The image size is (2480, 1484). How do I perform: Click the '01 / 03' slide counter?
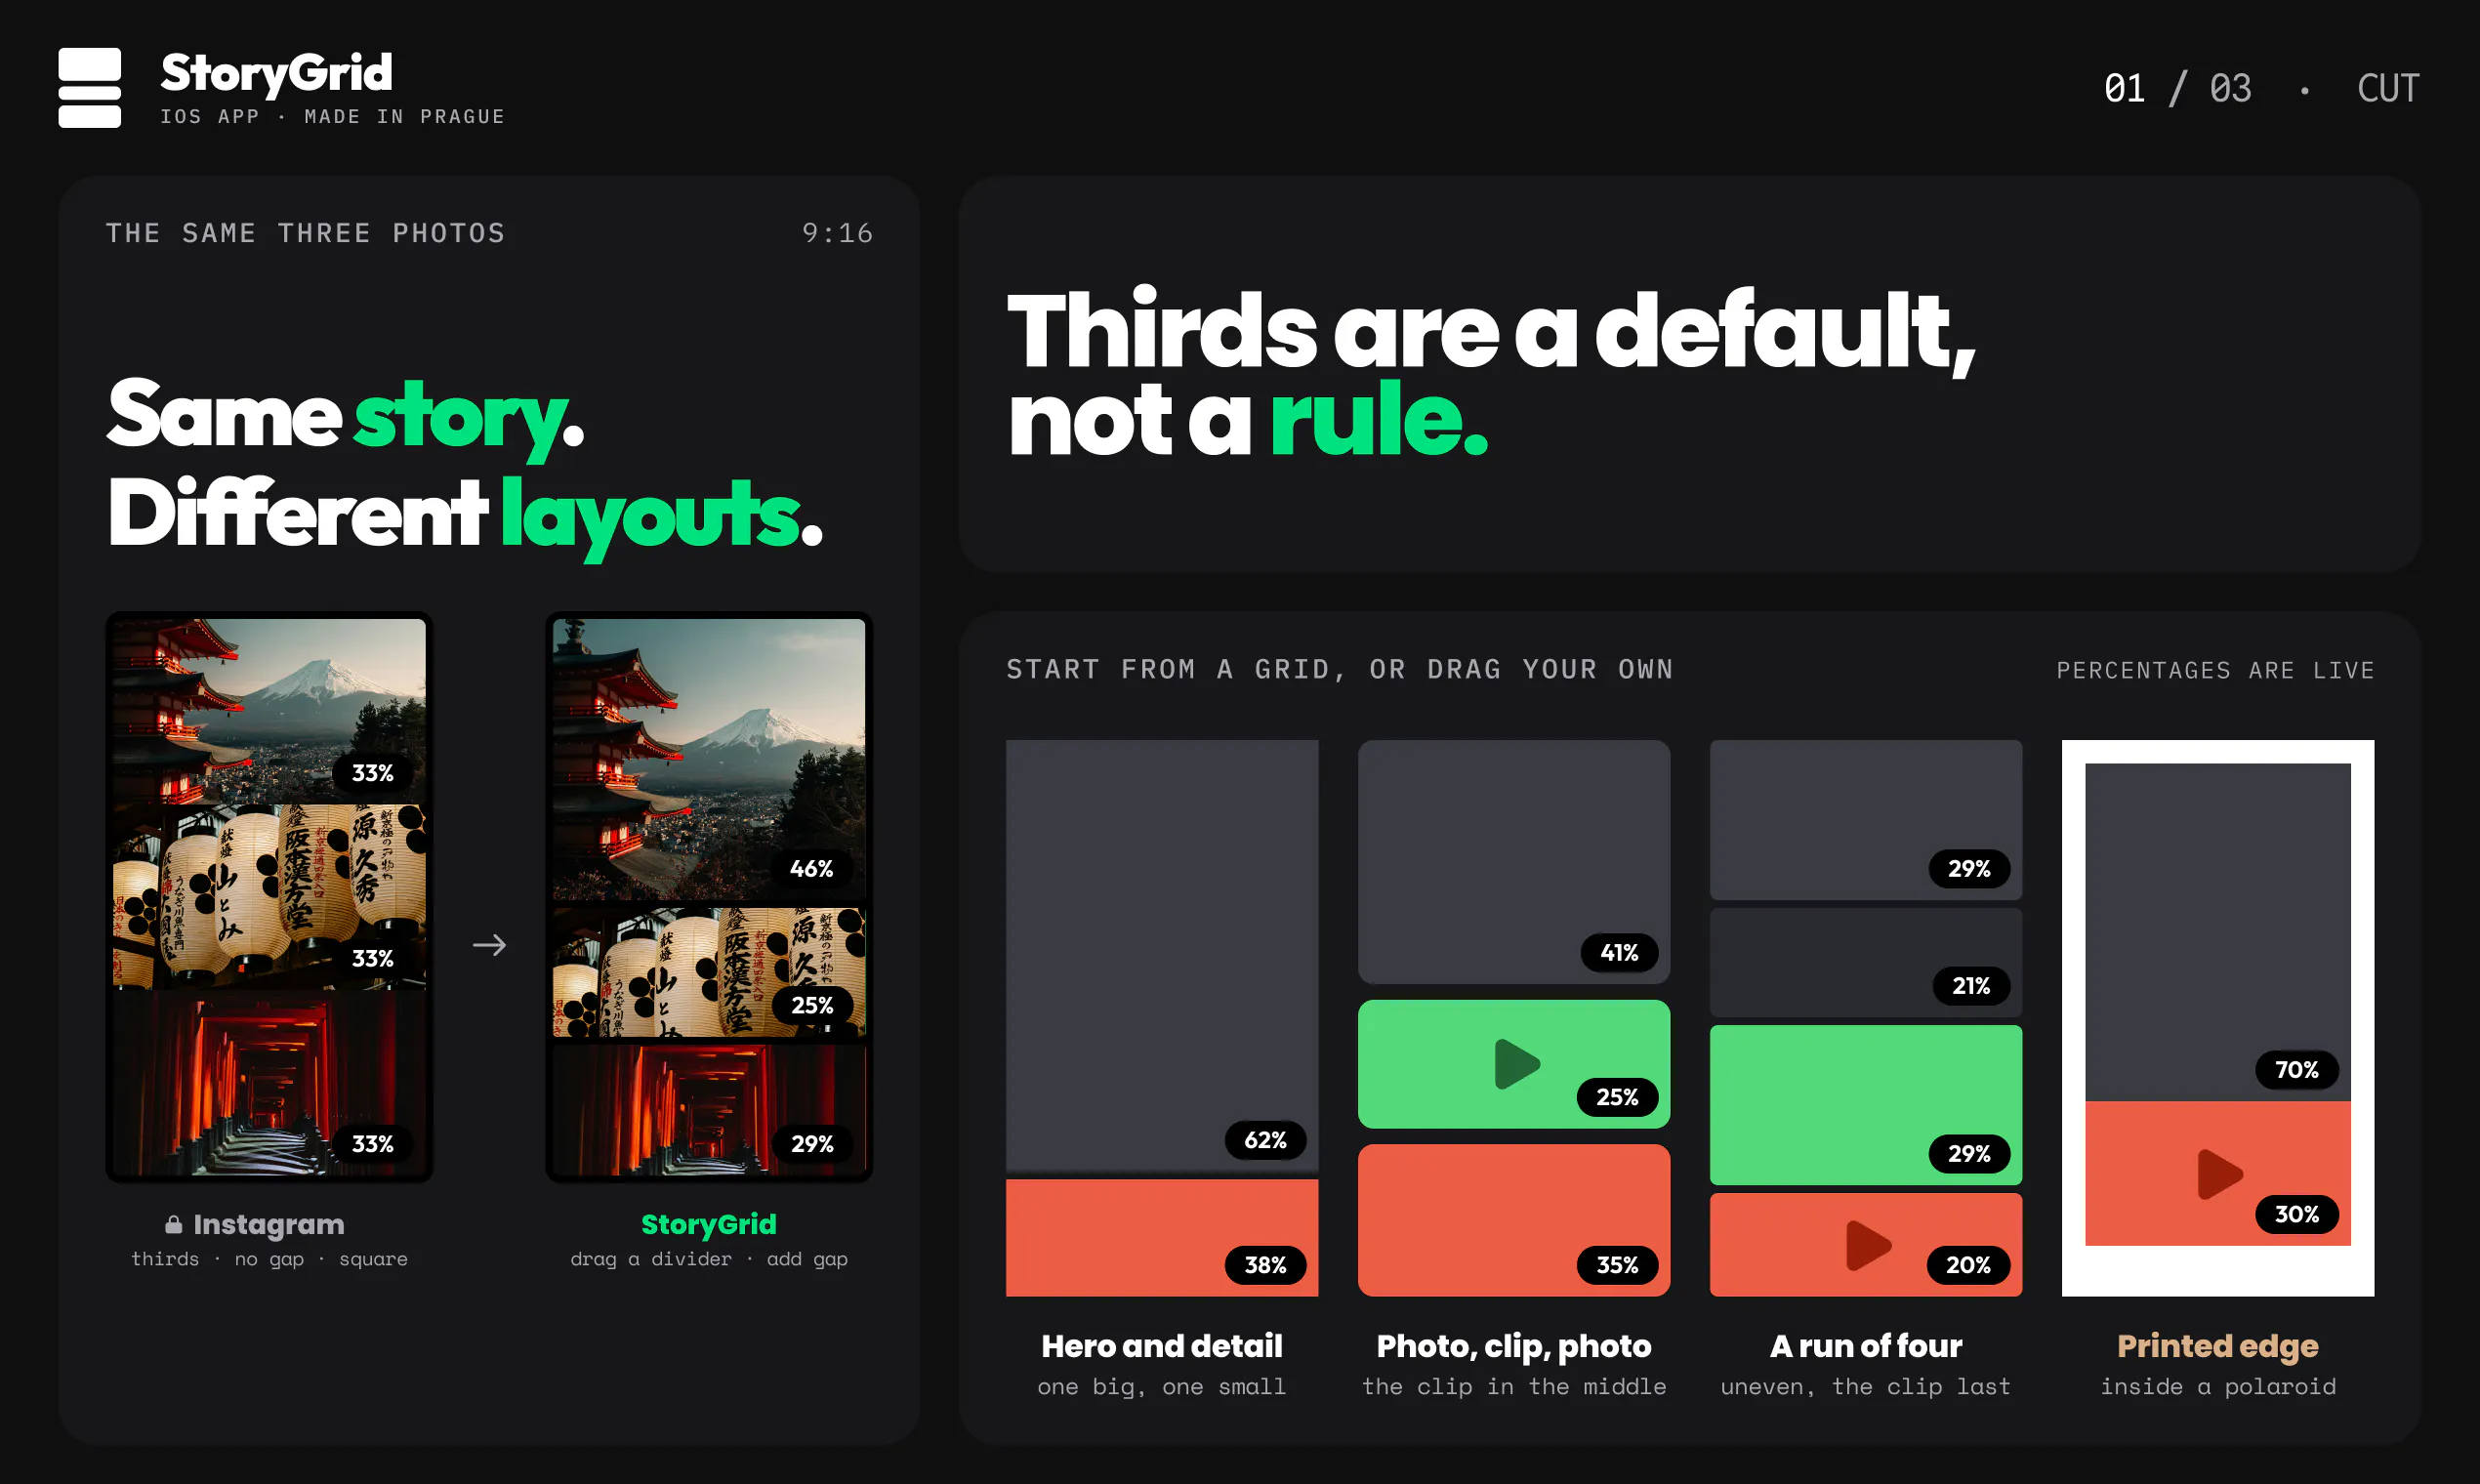point(2177,88)
